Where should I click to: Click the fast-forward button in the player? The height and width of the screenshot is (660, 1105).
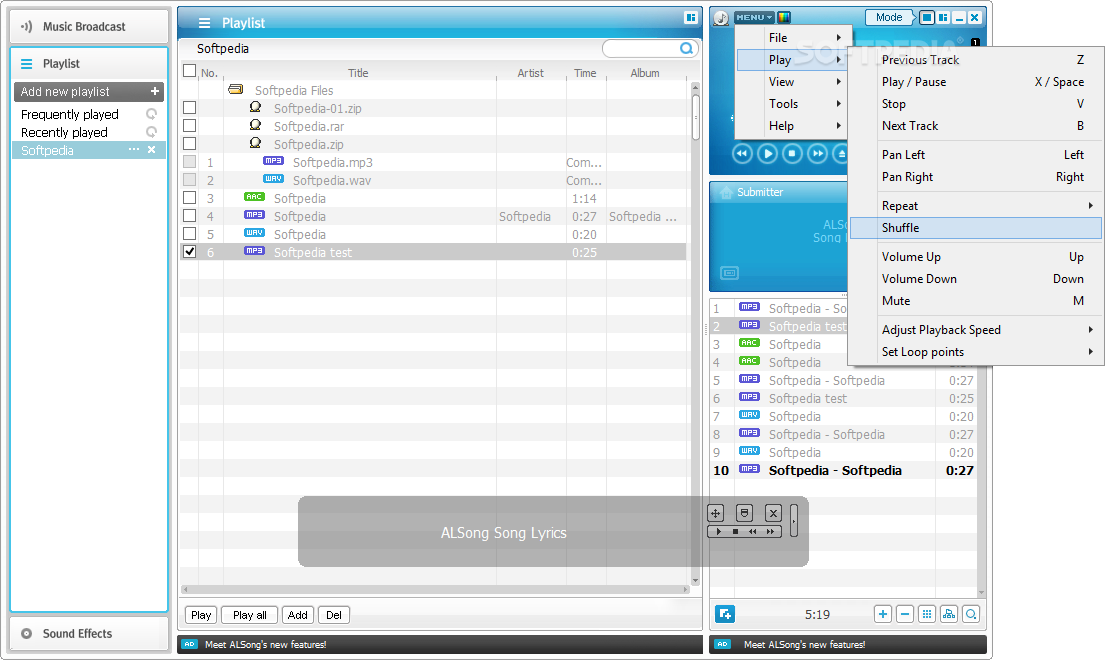coord(817,153)
